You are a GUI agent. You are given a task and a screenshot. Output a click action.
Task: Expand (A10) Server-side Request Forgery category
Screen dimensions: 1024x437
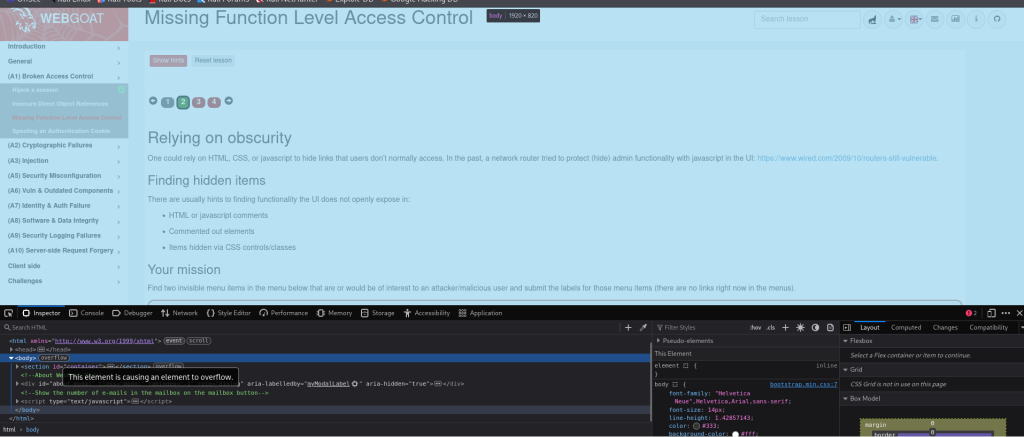[64, 251]
